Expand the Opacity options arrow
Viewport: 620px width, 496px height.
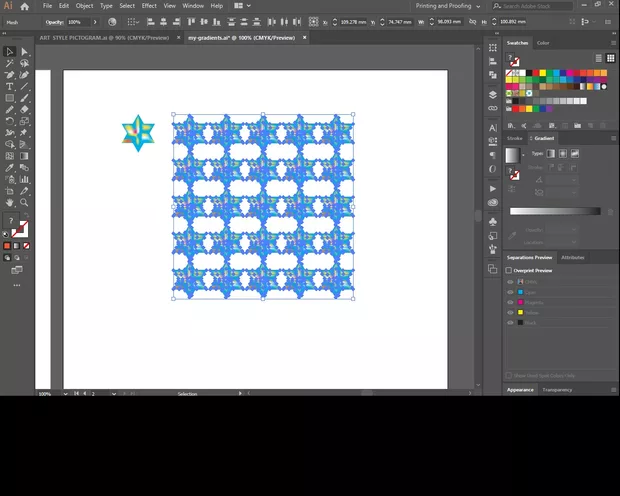click(97, 21)
